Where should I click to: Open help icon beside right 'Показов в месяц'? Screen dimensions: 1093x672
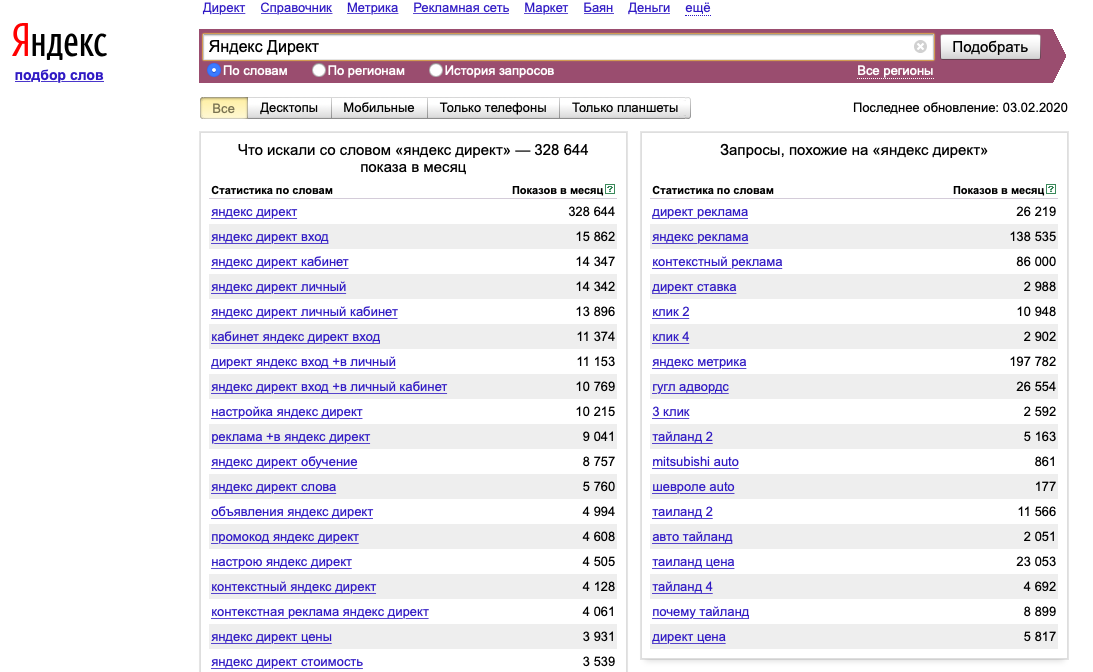point(1051,190)
